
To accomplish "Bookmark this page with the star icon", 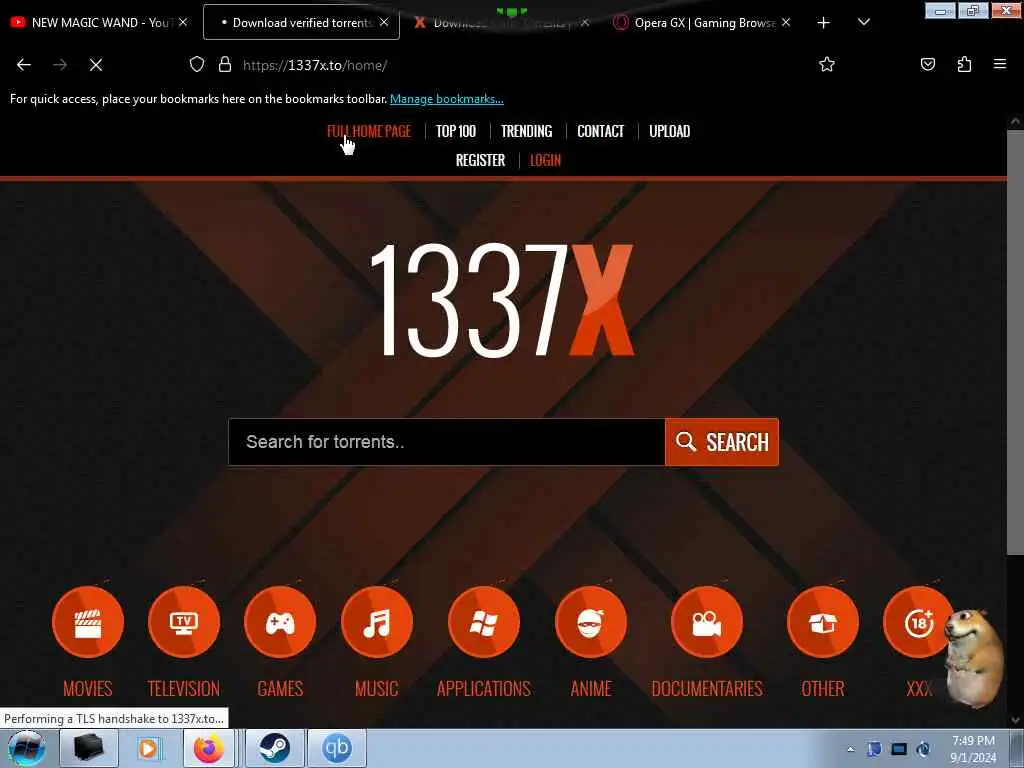I will (x=827, y=64).
